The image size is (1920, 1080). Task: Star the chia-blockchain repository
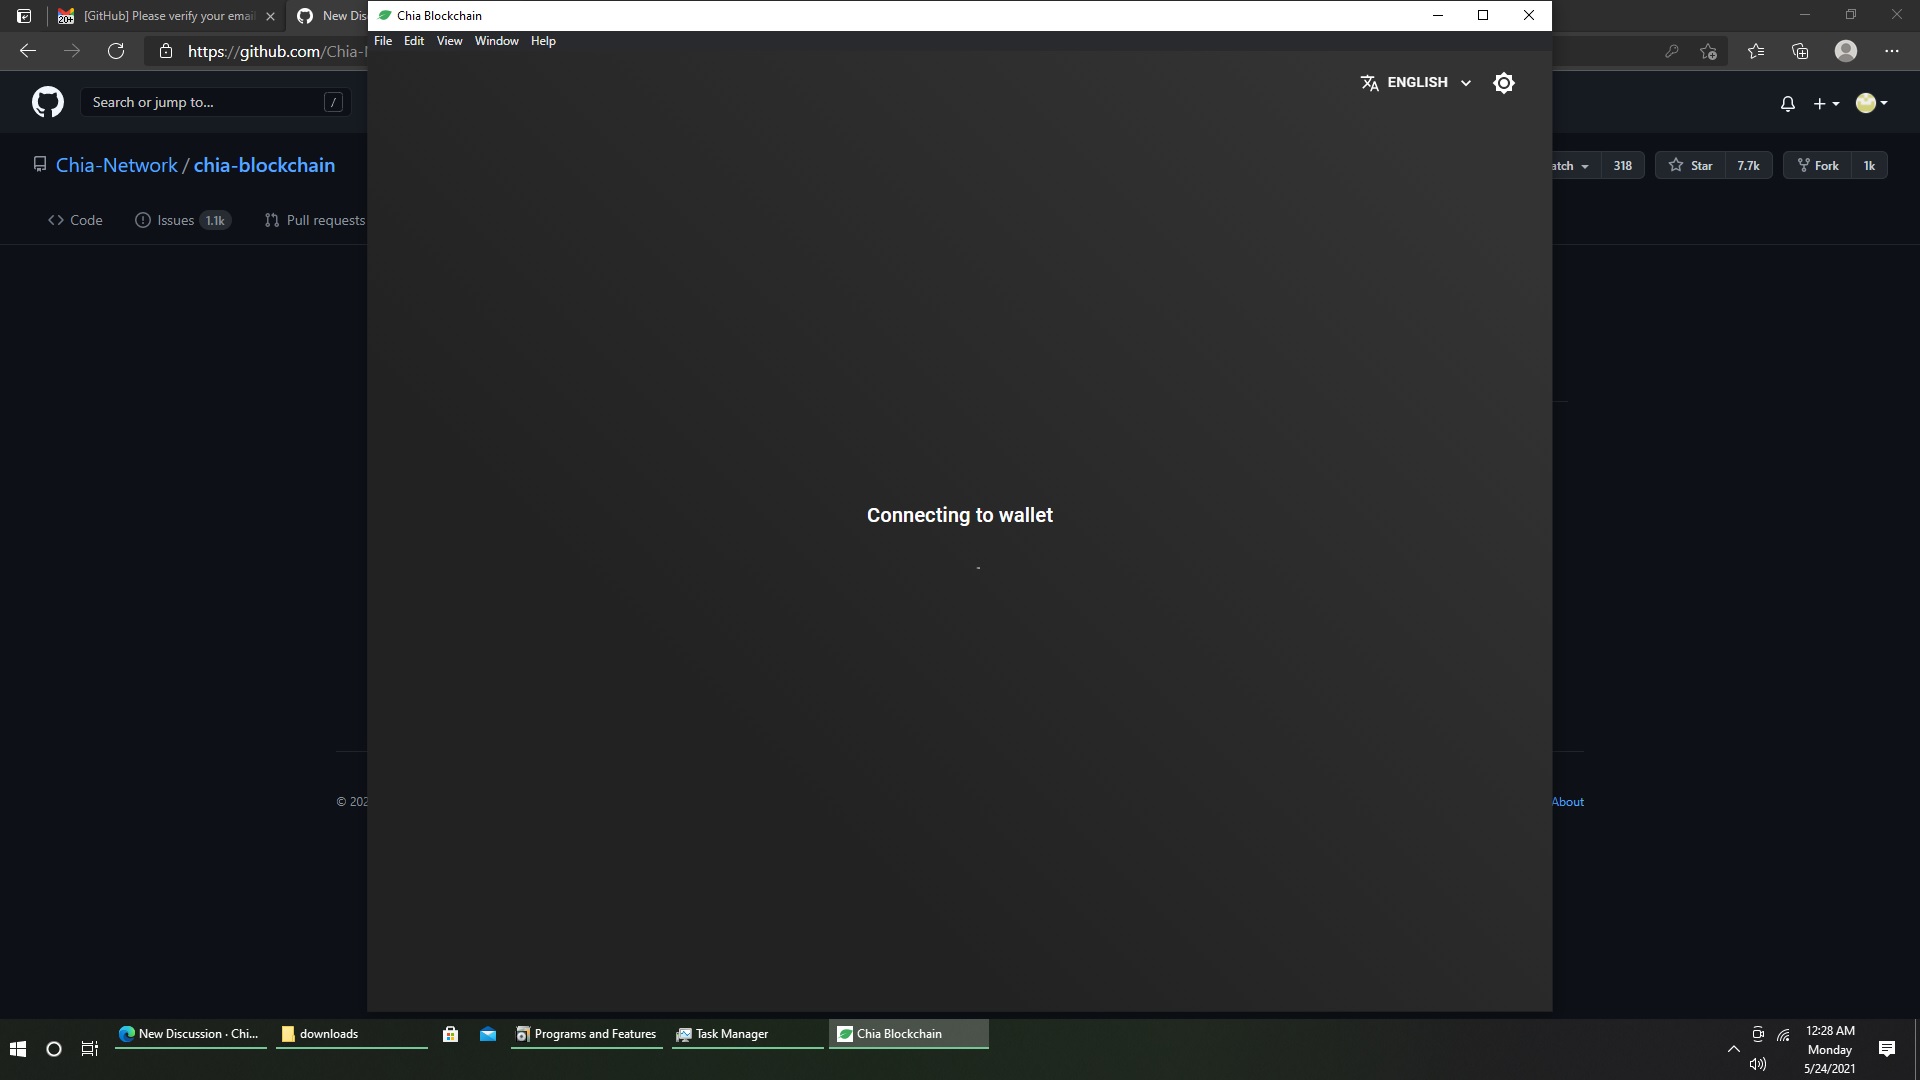click(x=1690, y=166)
